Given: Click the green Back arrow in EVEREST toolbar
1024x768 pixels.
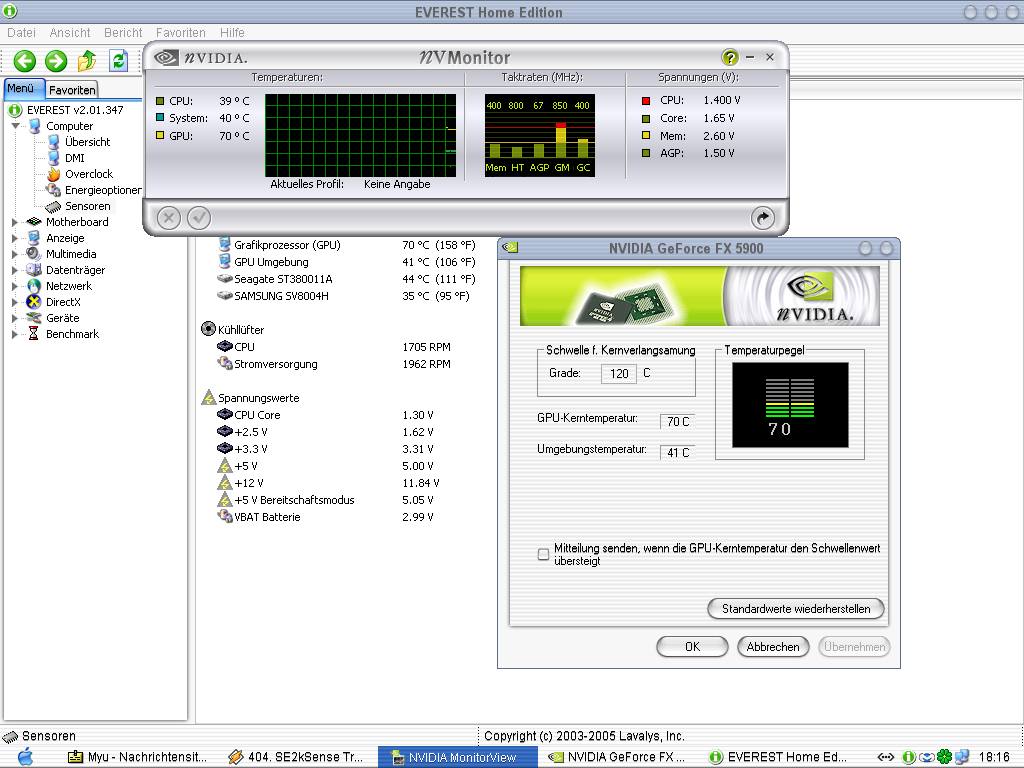Looking at the screenshot, I should point(25,61).
